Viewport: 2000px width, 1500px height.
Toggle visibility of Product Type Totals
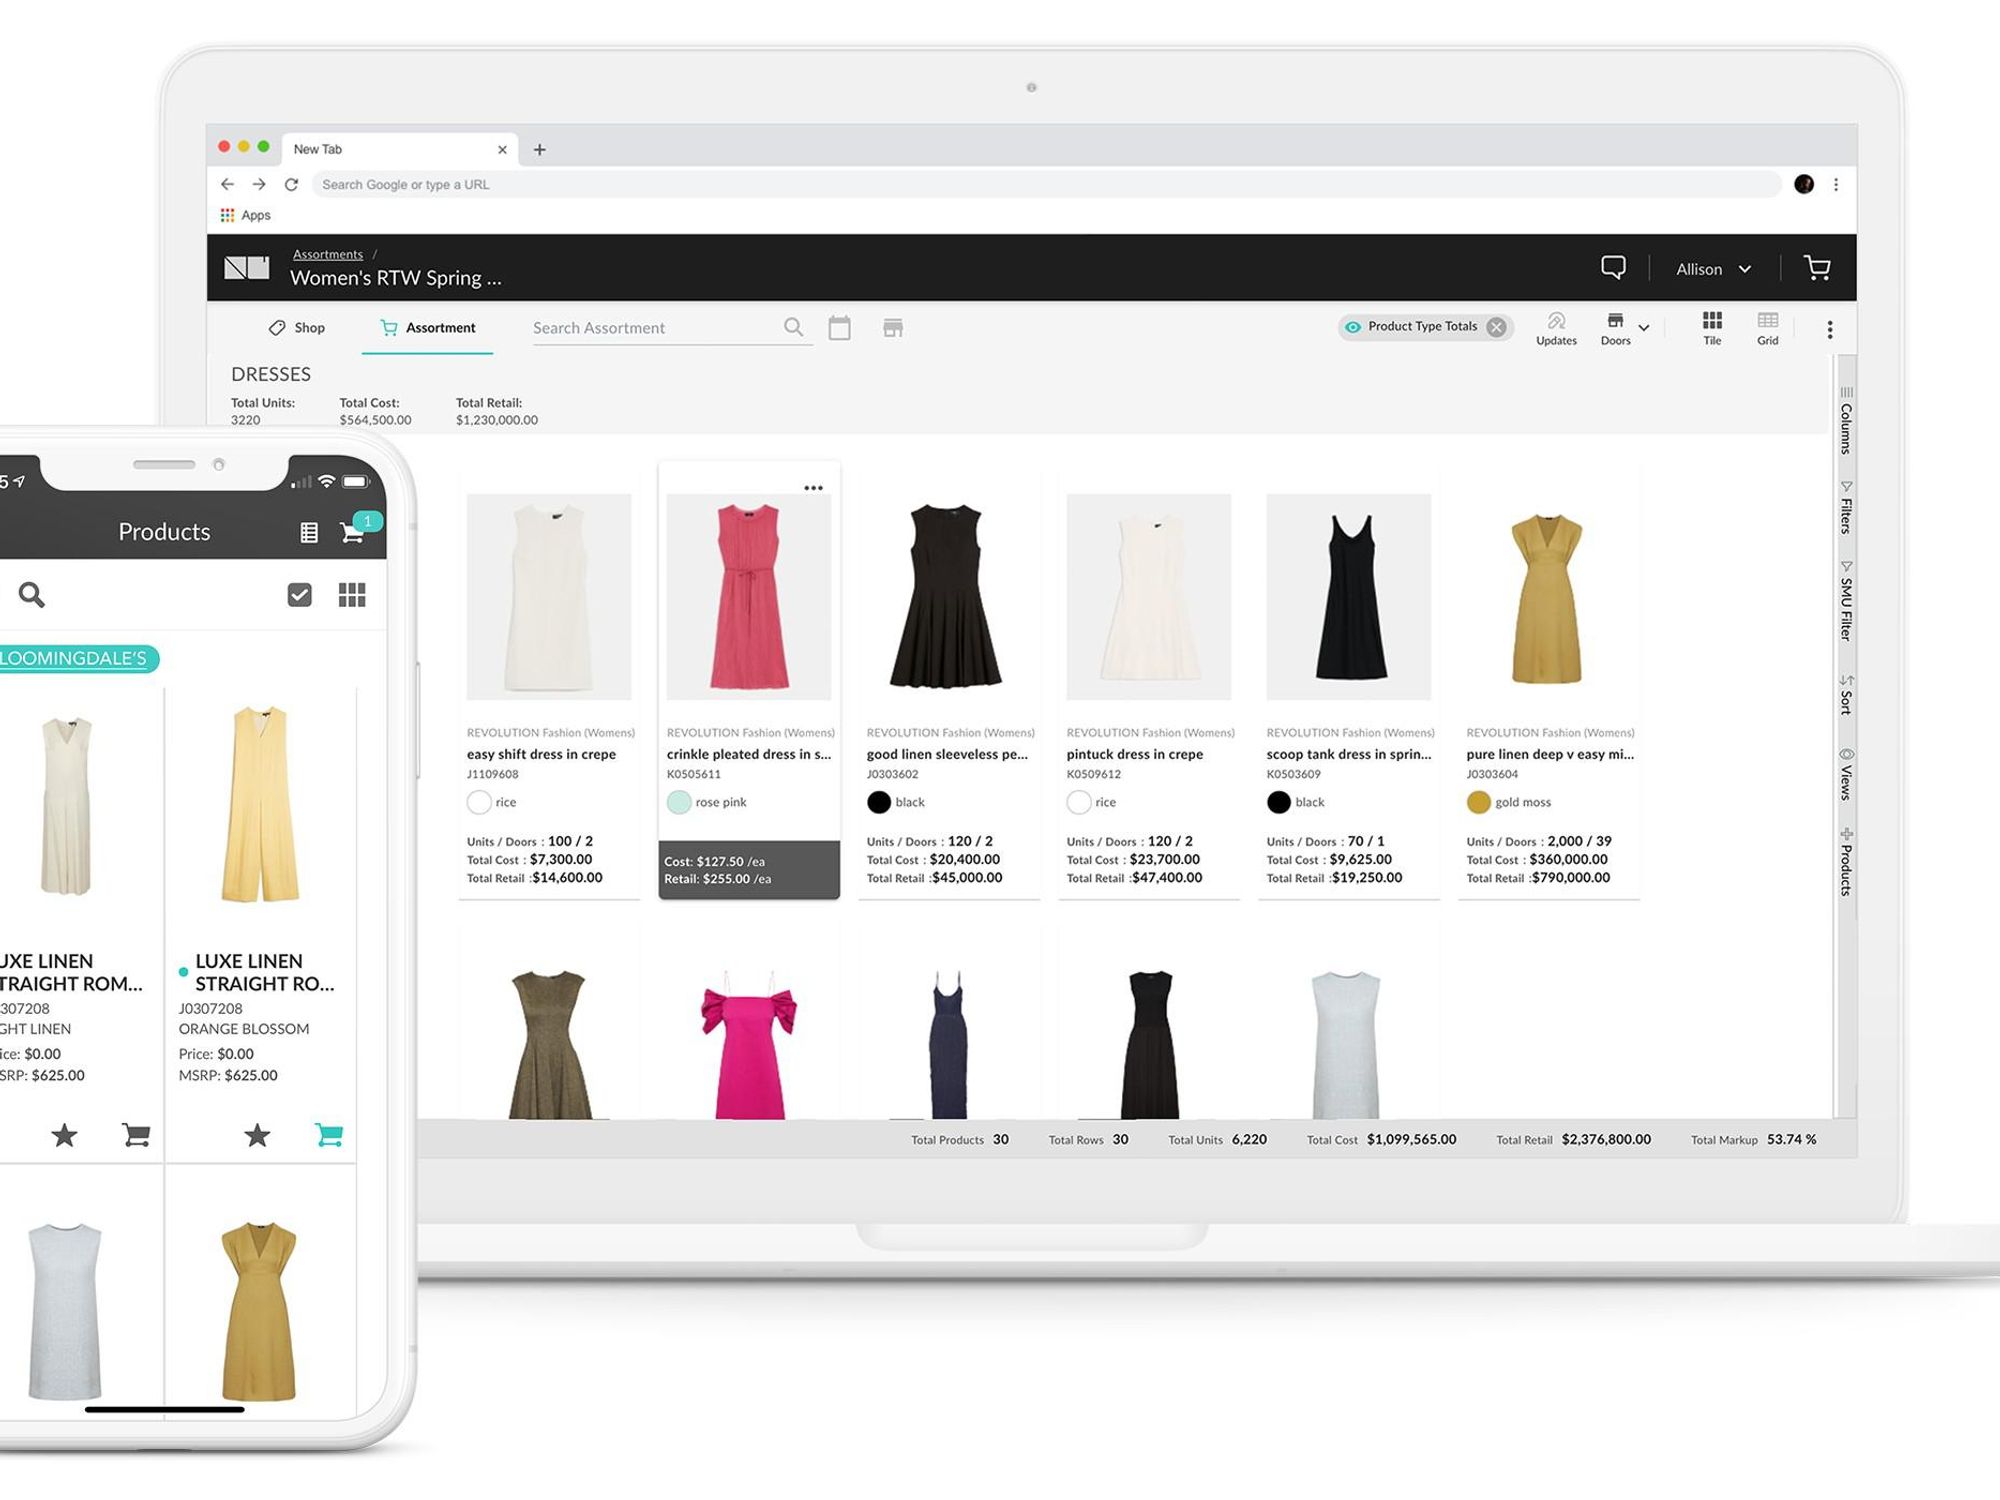[x=1352, y=326]
